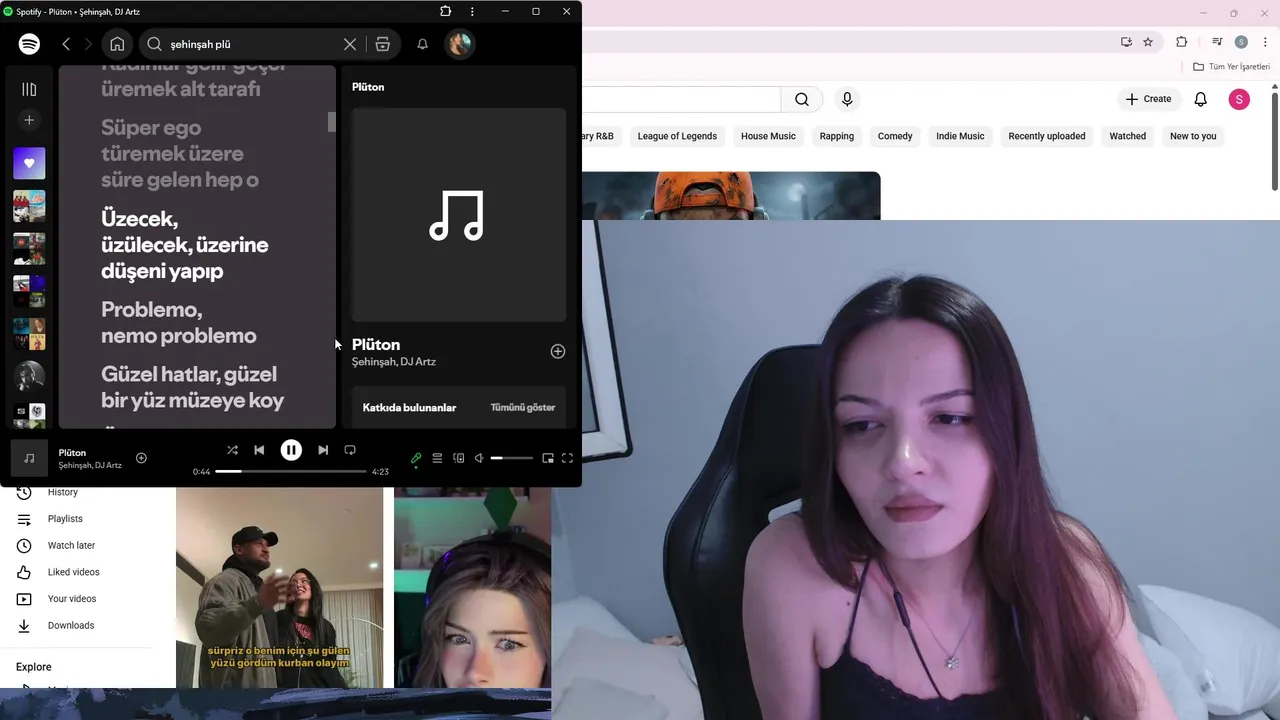This screenshot has width=1280, height=720.
Task: Skip to previous track
Action: pyautogui.click(x=259, y=450)
